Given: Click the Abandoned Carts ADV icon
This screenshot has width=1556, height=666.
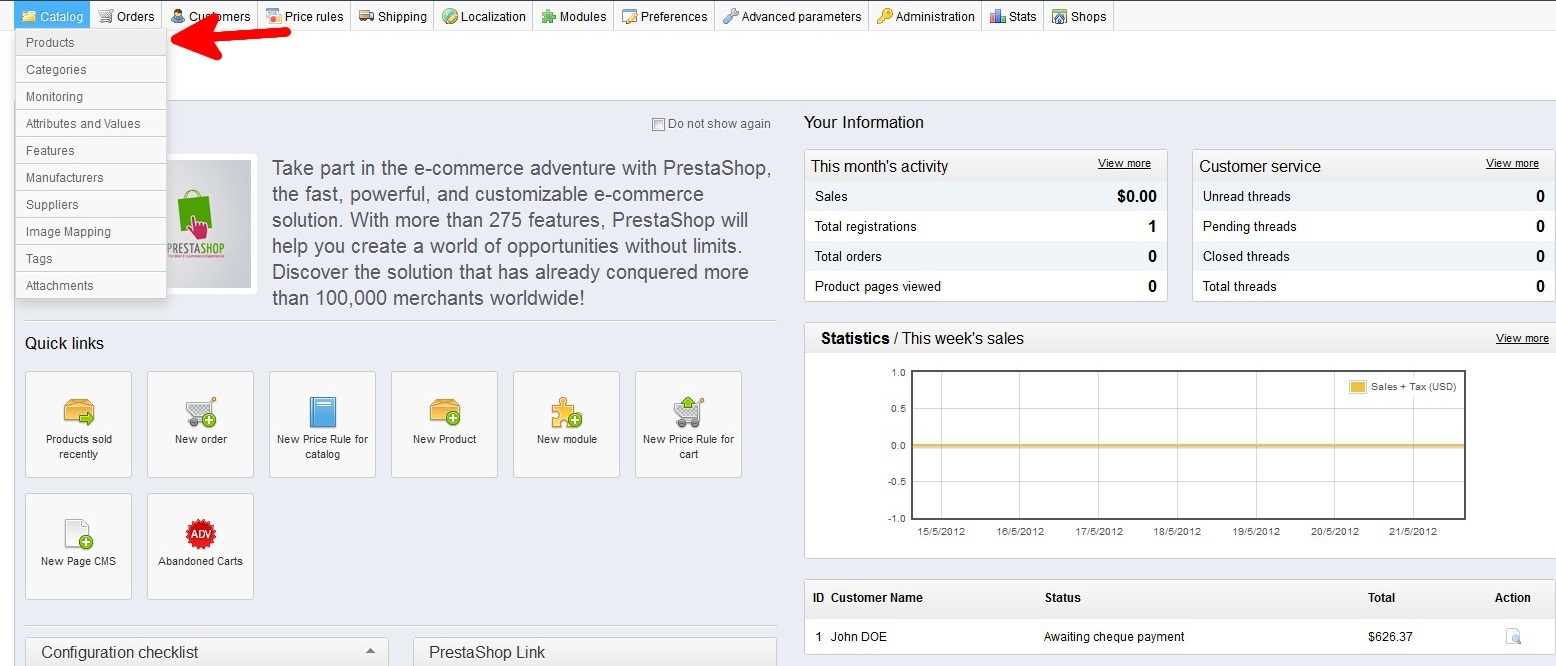Looking at the screenshot, I should click(x=201, y=534).
